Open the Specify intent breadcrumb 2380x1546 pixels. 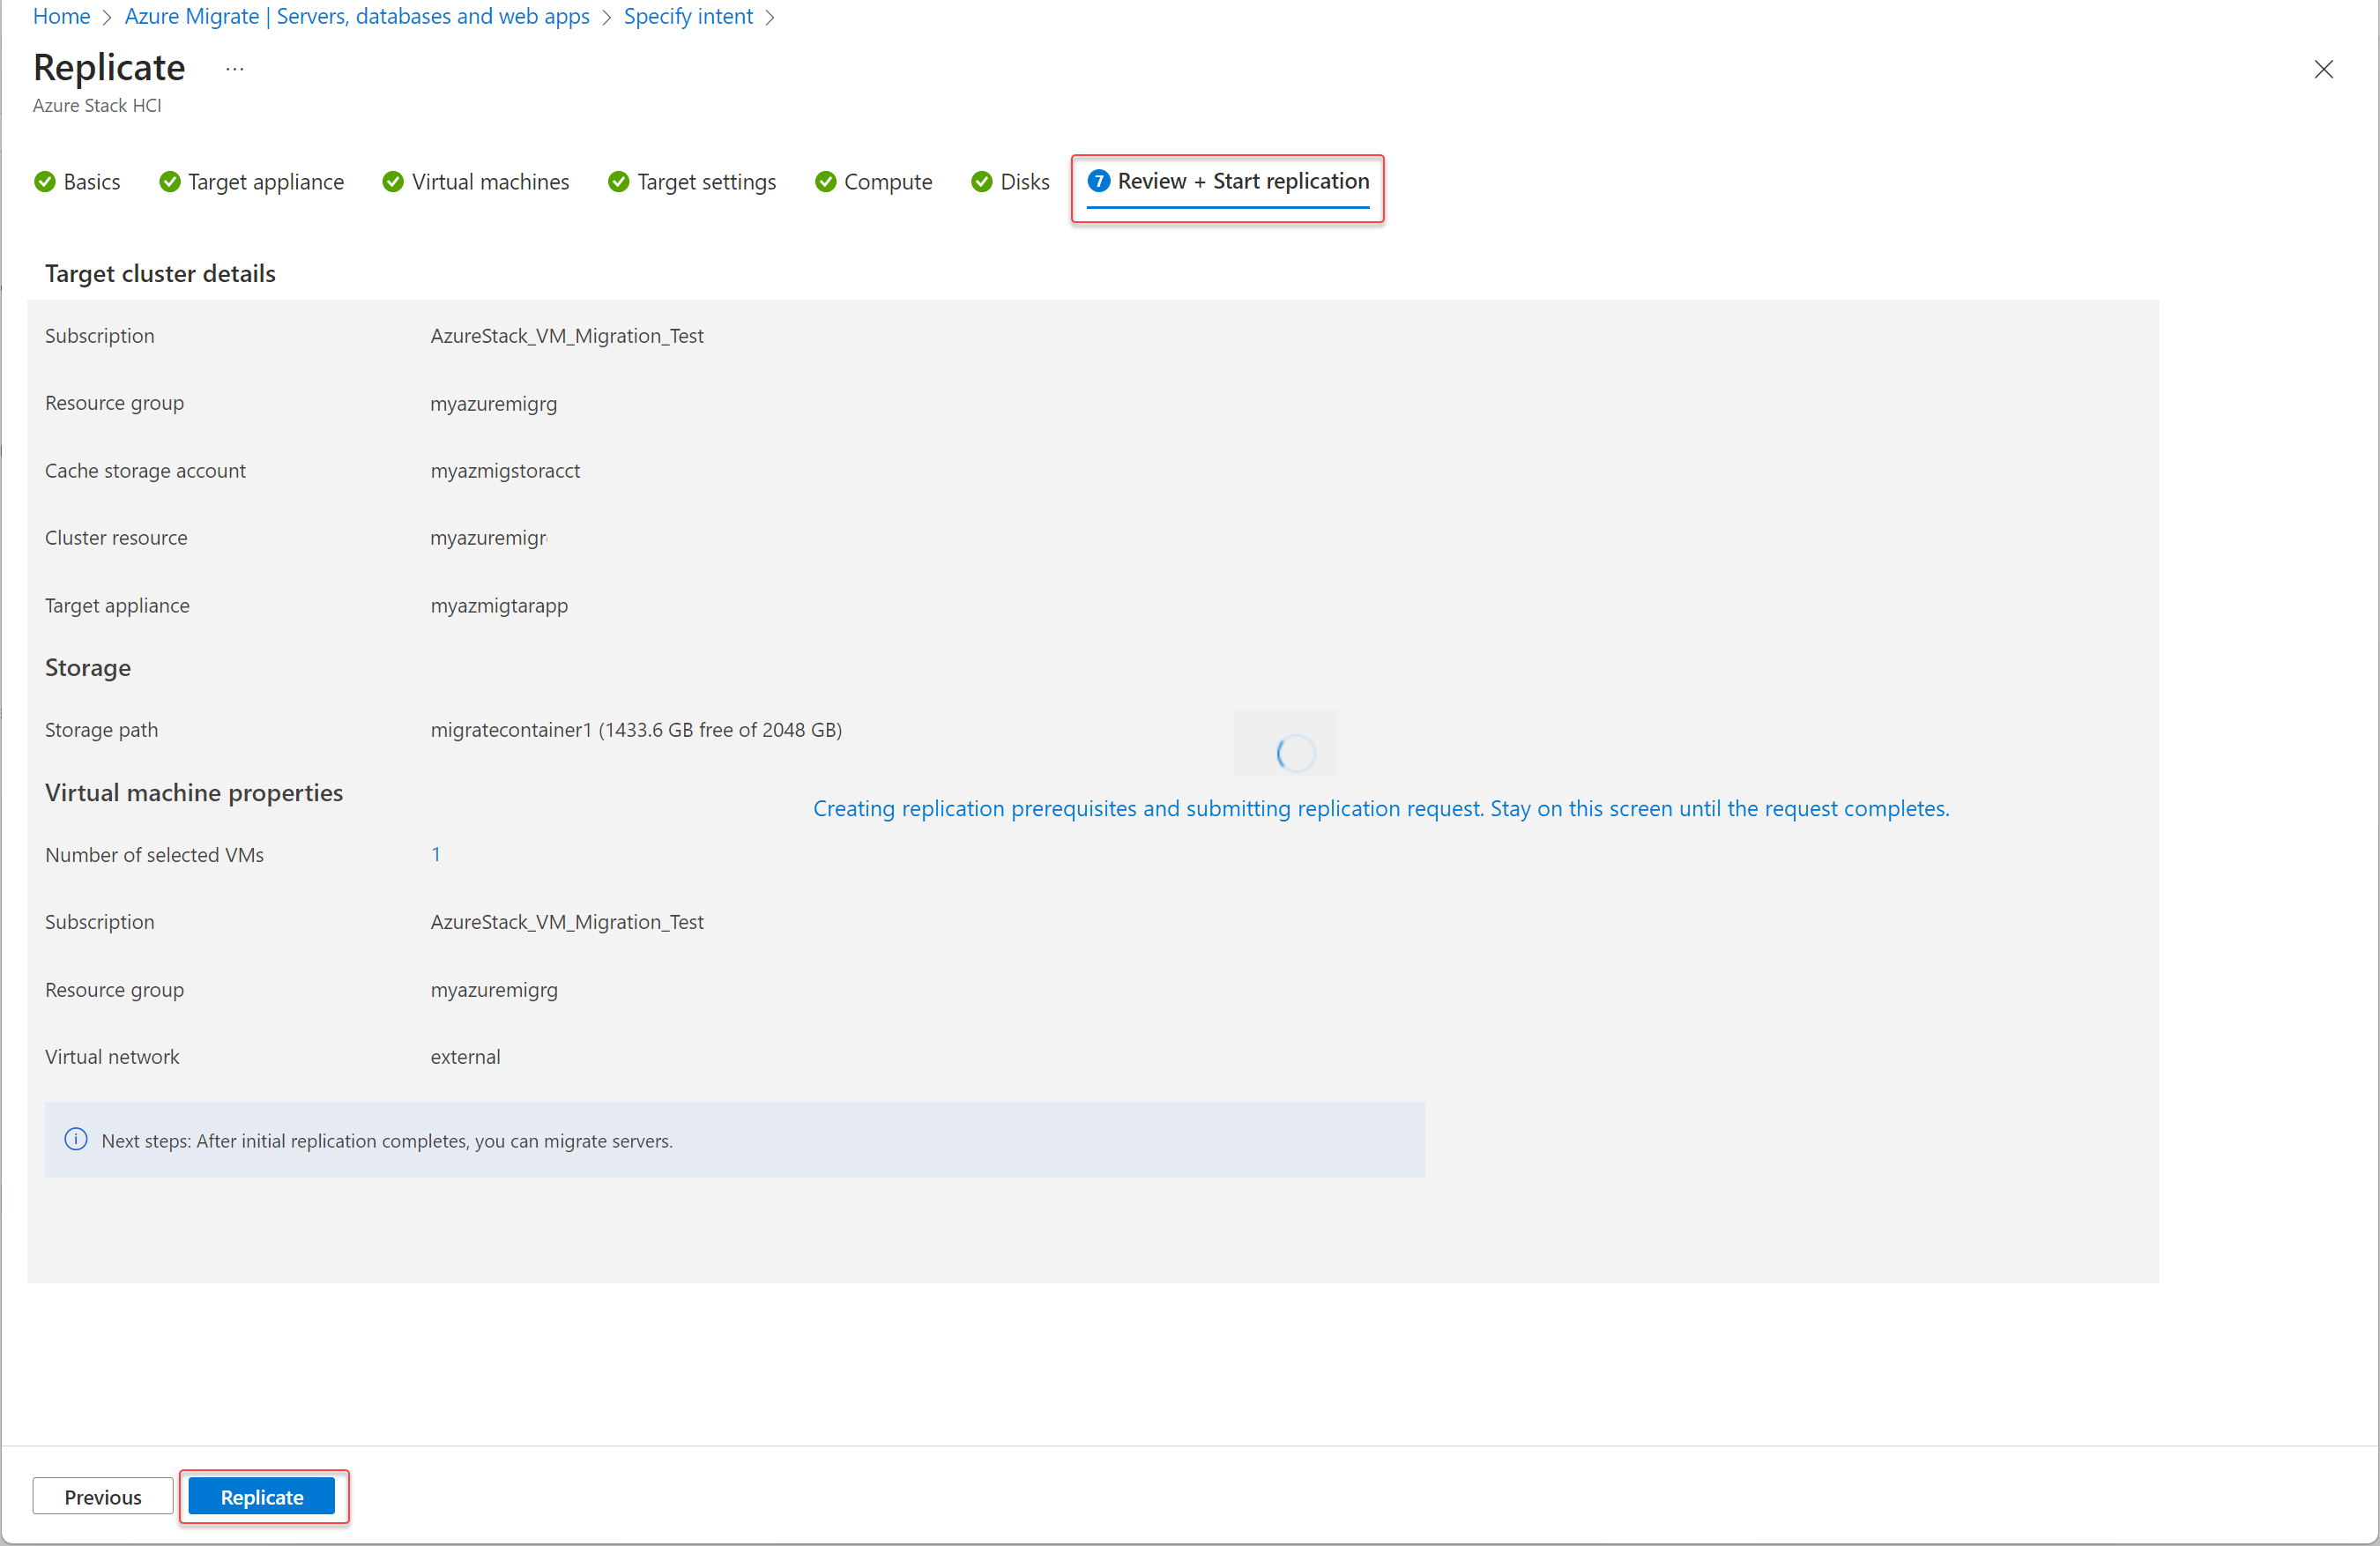pyautogui.click(x=688, y=16)
